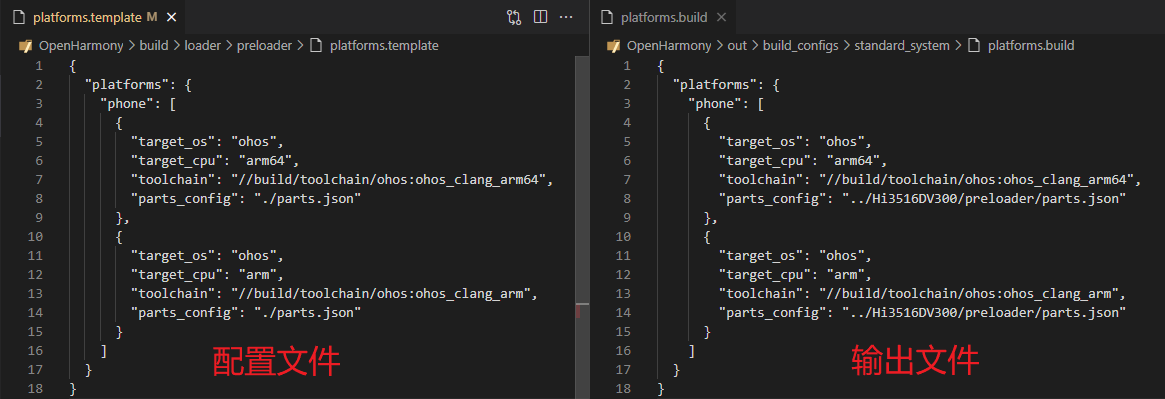
Task: Click line number 14 in the right editor
Action: [x=624, y=313]
